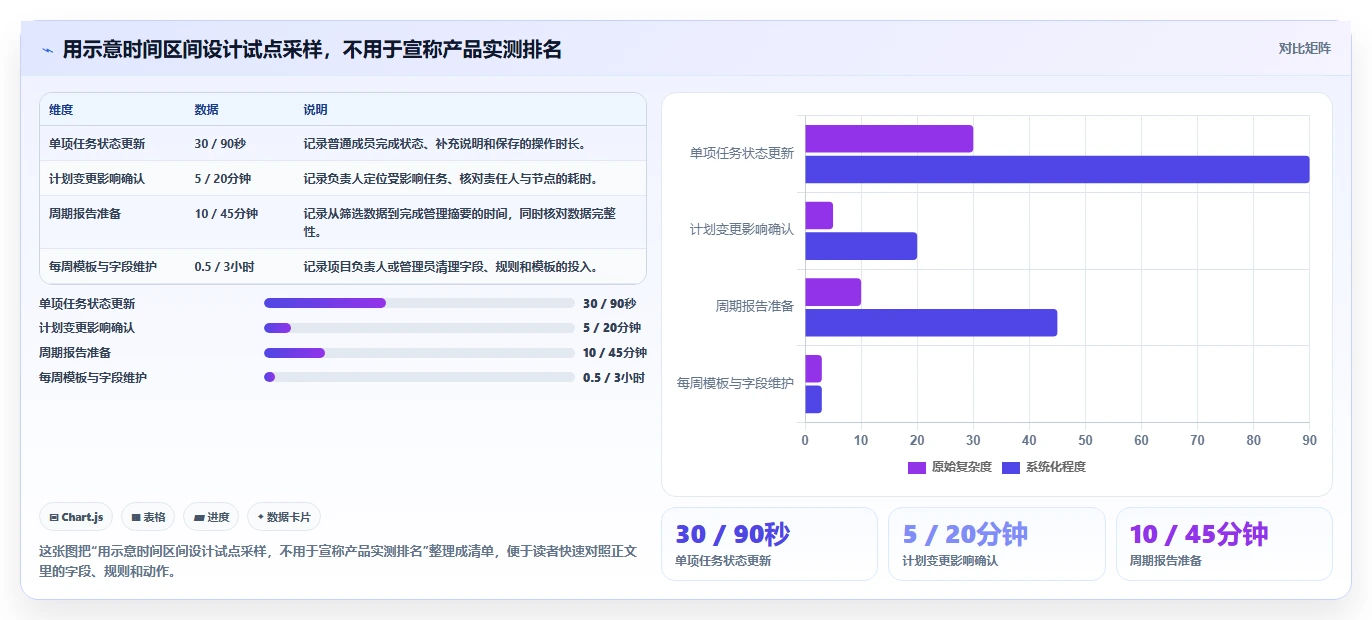Click the chart y-axis label 周期报告准备
1372x620 pixels.
754,307
